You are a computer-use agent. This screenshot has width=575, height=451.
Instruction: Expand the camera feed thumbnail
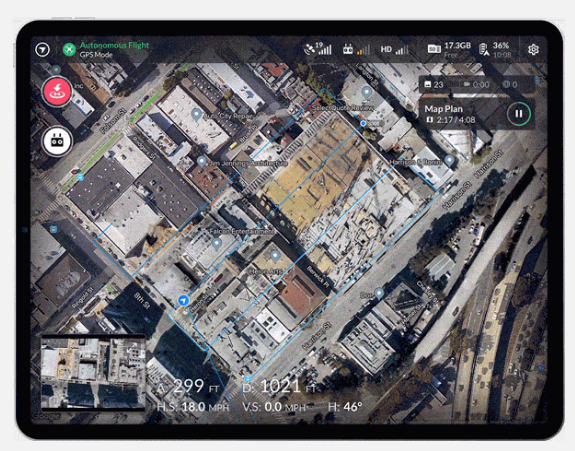(x=93, y=372)
